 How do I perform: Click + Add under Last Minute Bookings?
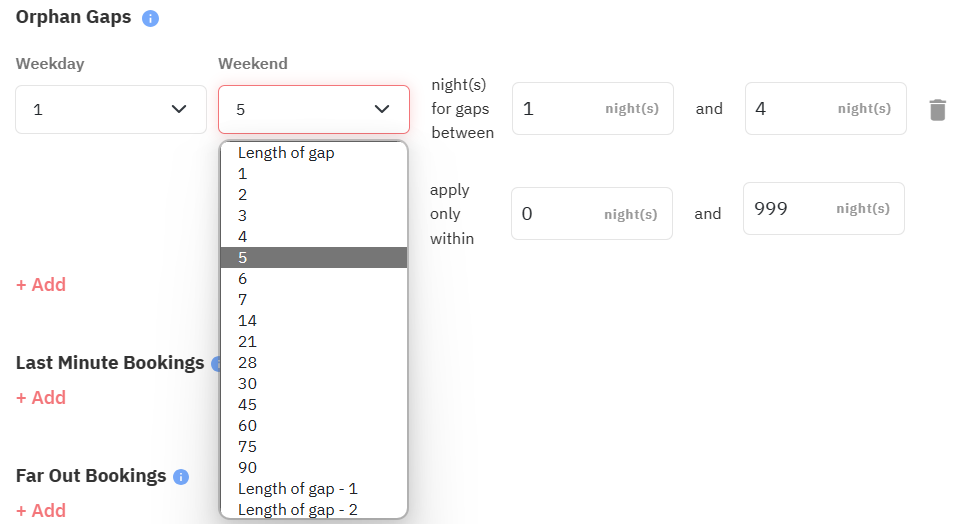(x=41, y=398)
